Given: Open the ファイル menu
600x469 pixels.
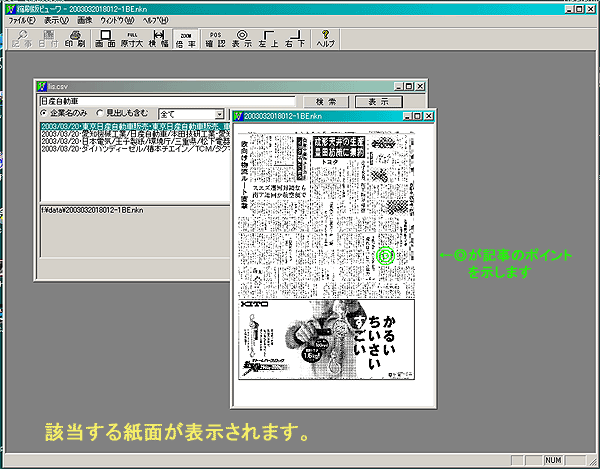Looking at the screenshot, I should coord(22,20).
